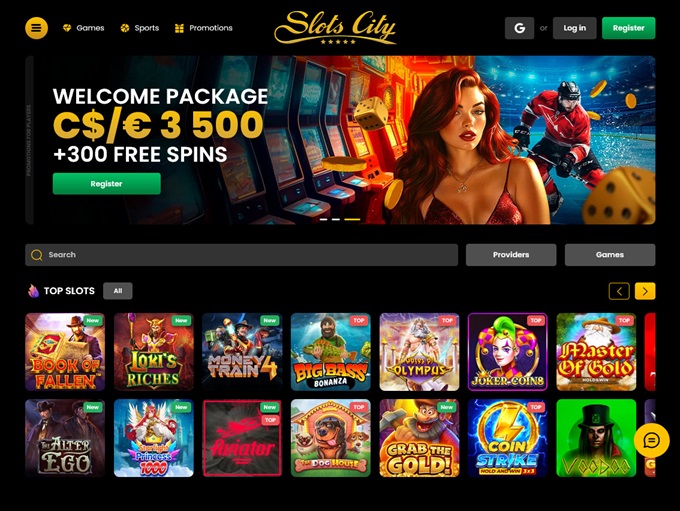Open the Games menu item
The width and height of the screenshot is (680, 511).
pyautogui.click(x=84, y=28)
